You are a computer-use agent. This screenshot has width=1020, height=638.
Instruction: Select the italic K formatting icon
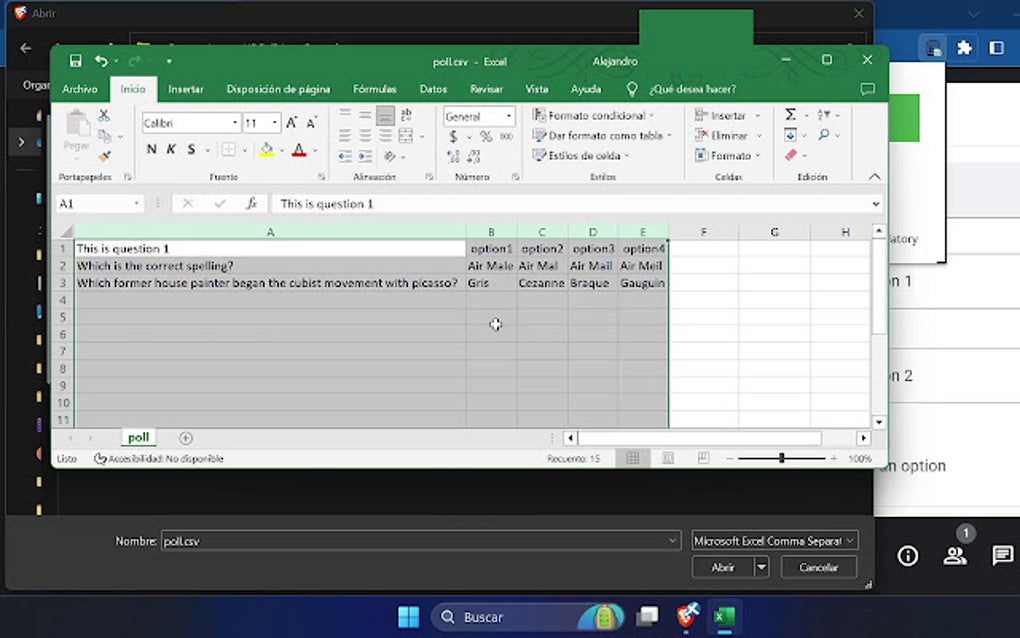pos(170,149)
